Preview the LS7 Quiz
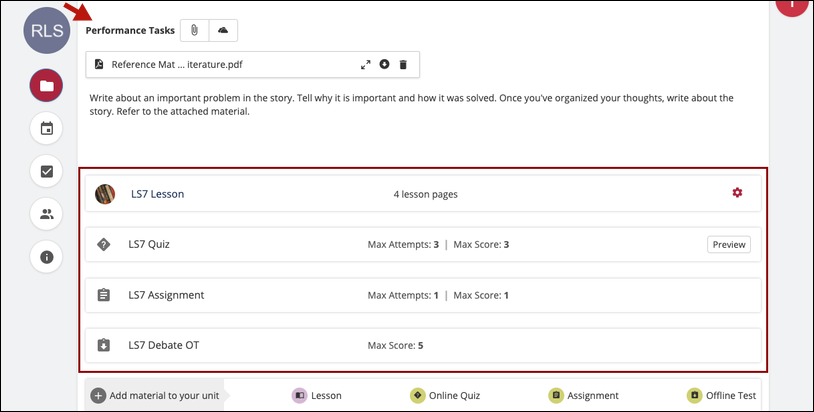This screenshot has height=412, width=814. (x=729, y=244)
